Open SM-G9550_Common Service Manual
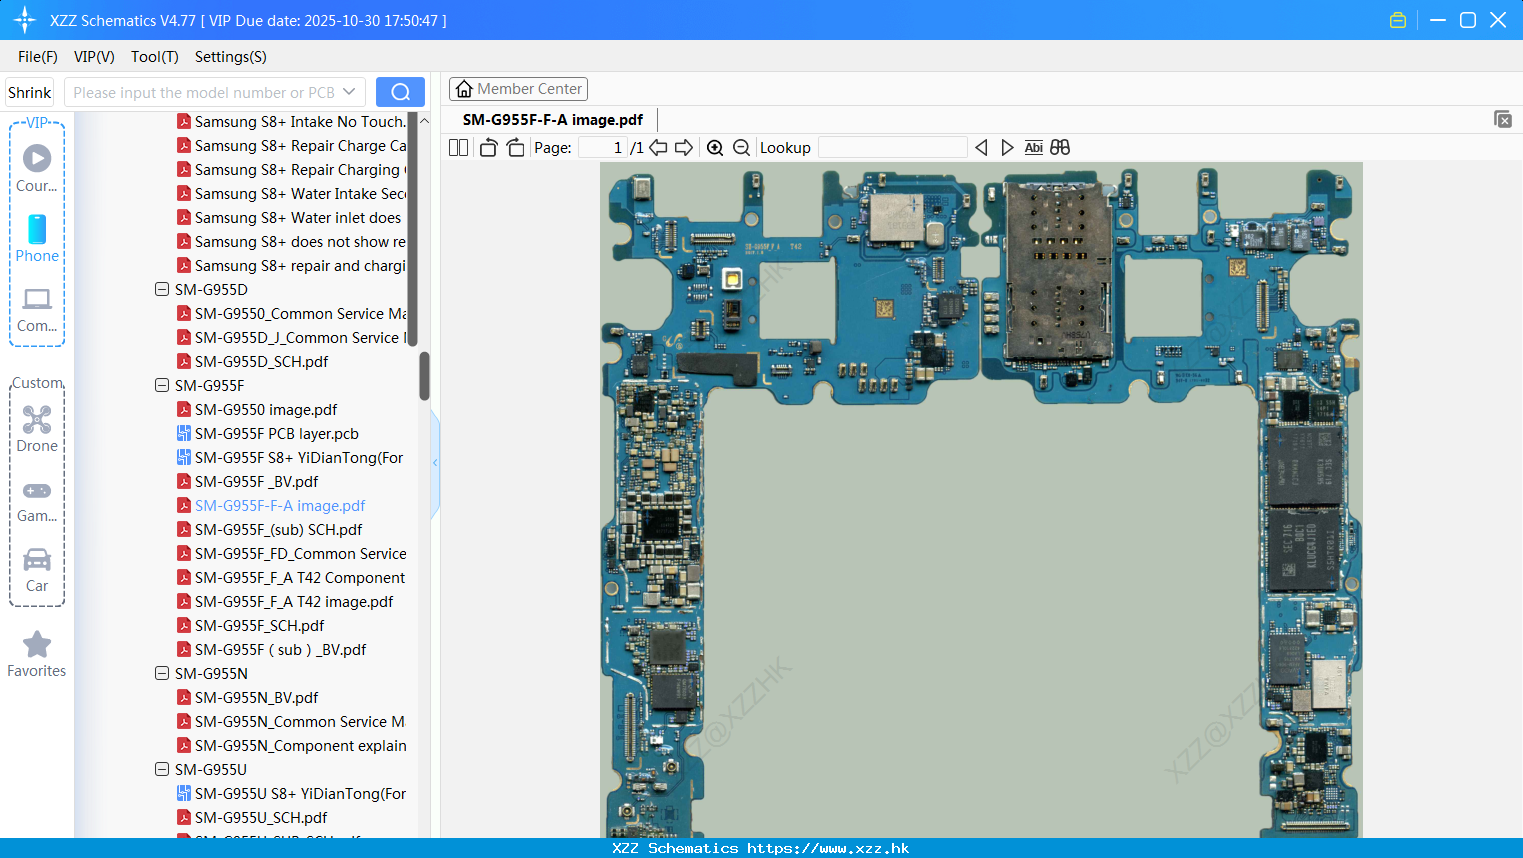The width and height of the screenshot is (1523, 858). [300, 313]
